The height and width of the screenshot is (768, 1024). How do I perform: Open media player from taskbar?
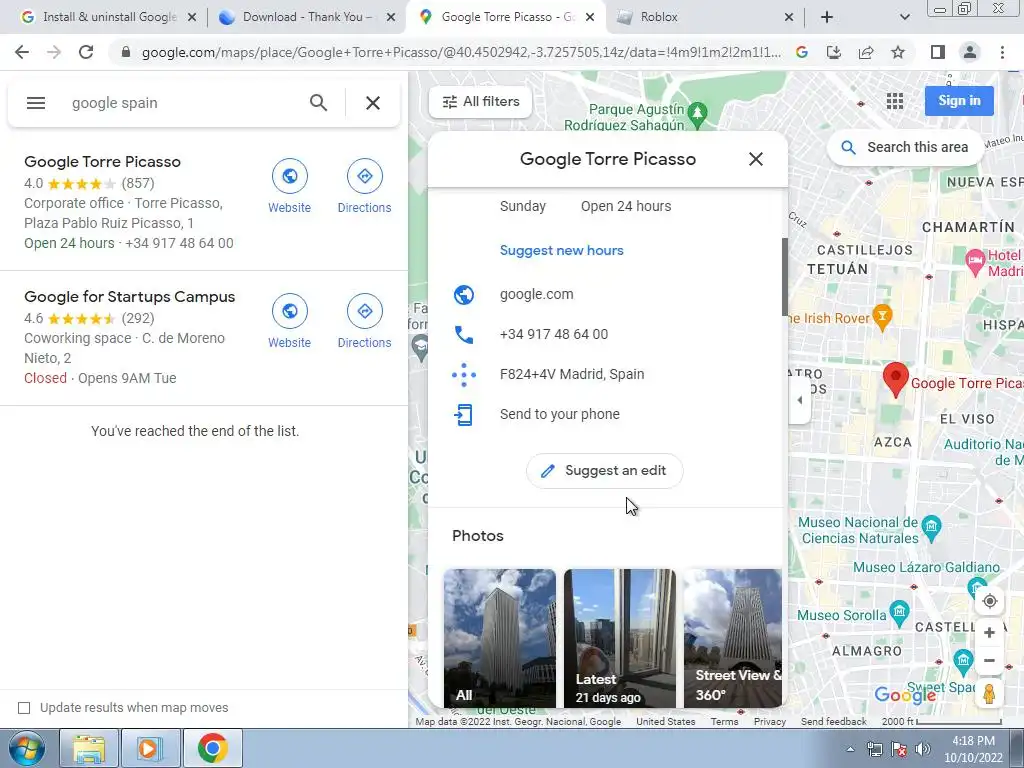point(150,748)
